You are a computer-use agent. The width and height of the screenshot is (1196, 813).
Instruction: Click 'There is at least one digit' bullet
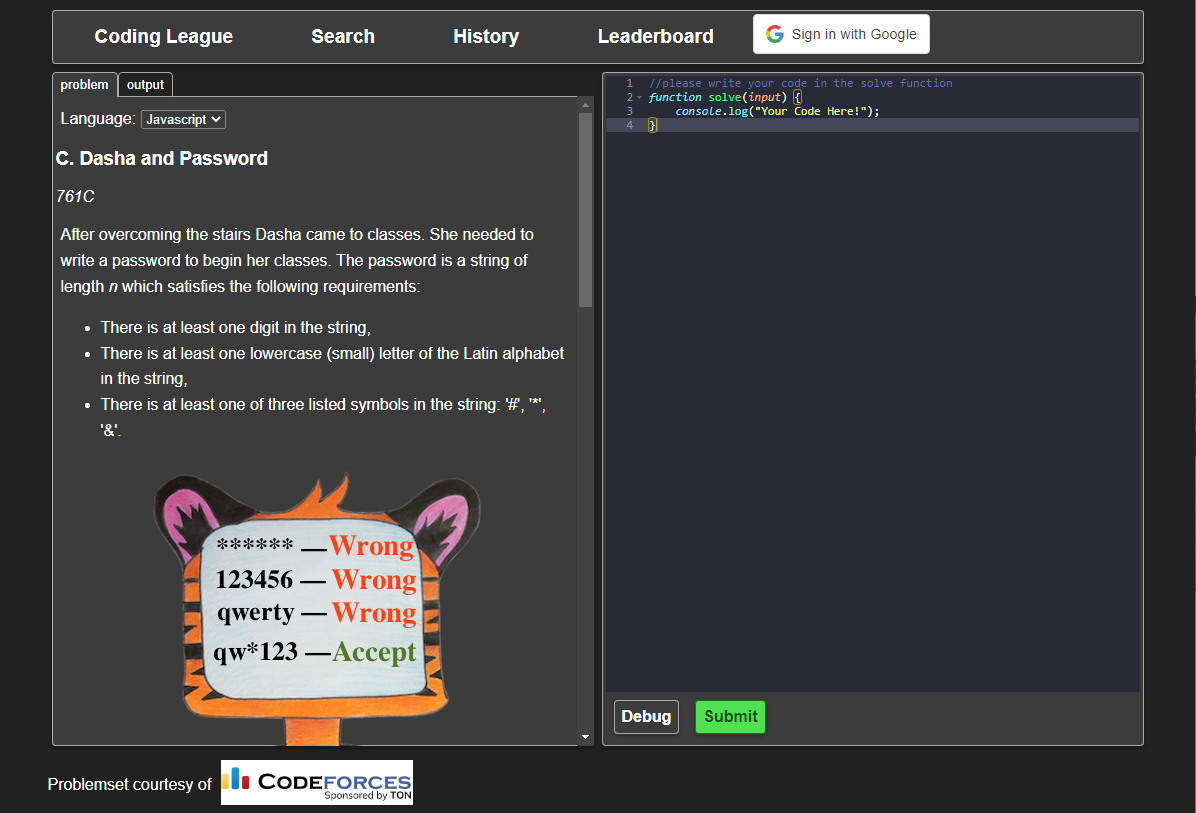coord(236,328)
